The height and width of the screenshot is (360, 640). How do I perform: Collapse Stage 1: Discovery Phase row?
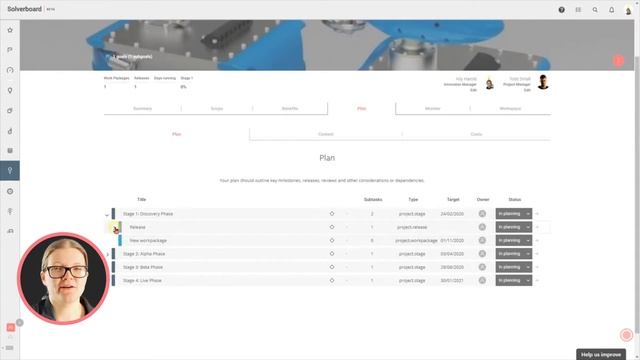click(107, 215)
